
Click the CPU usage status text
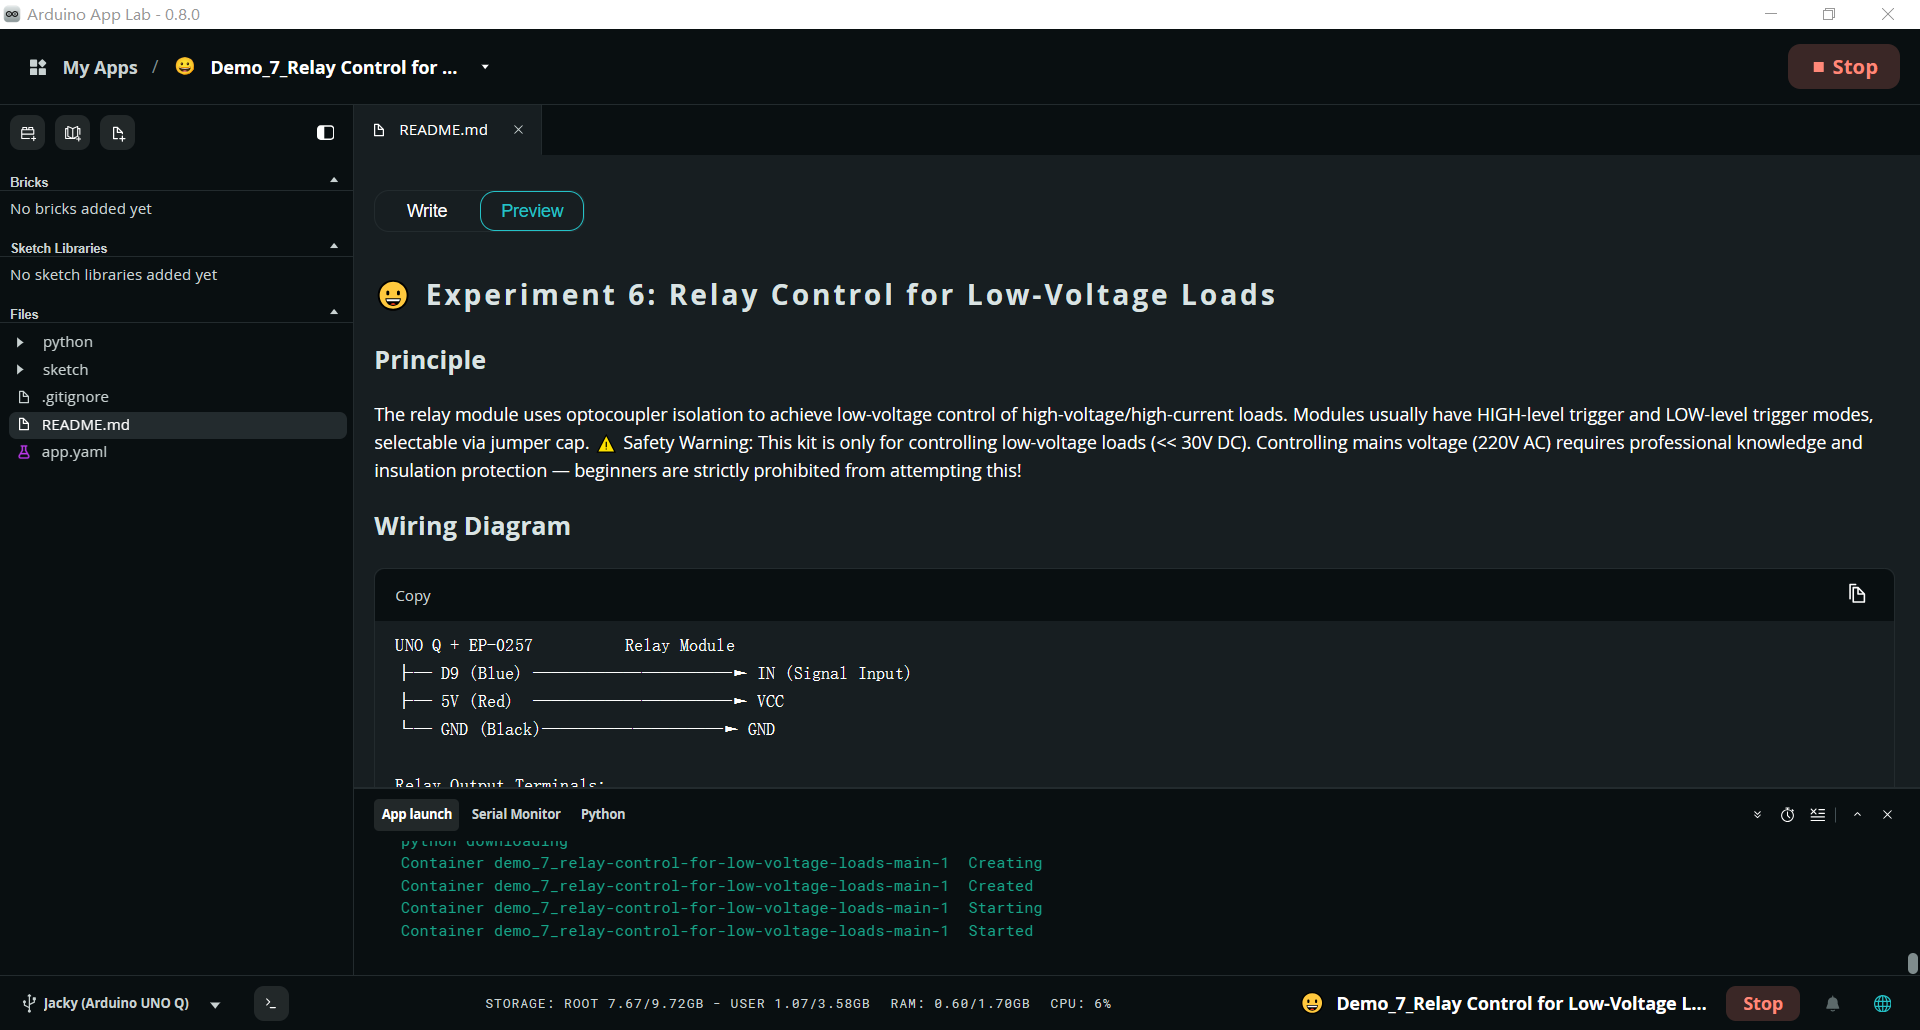pyautogui.click(x=1081, y=1004)
